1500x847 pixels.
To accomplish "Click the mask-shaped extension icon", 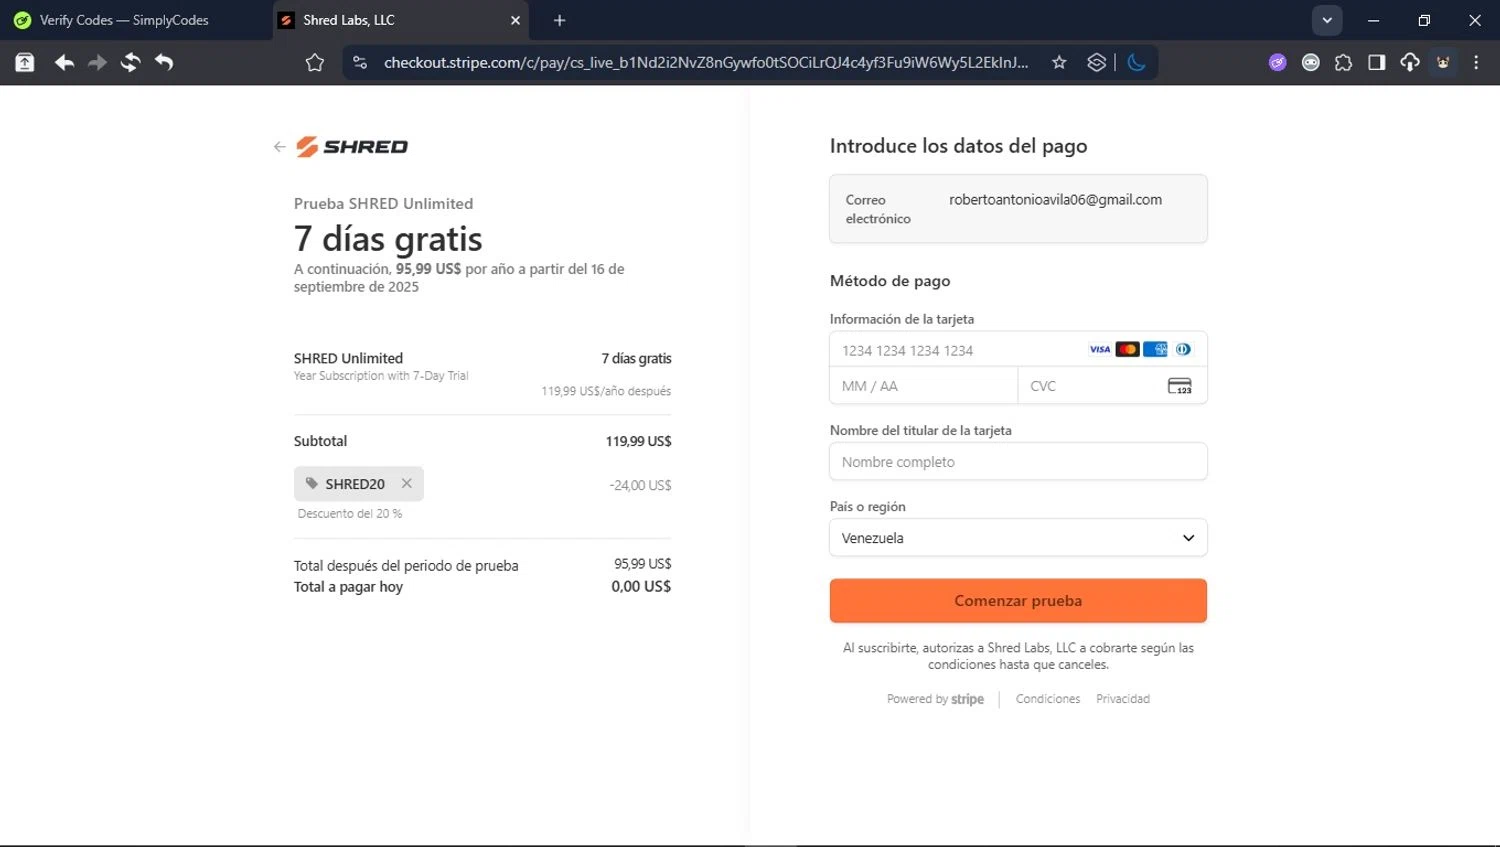I will [x=1310, y=62].
